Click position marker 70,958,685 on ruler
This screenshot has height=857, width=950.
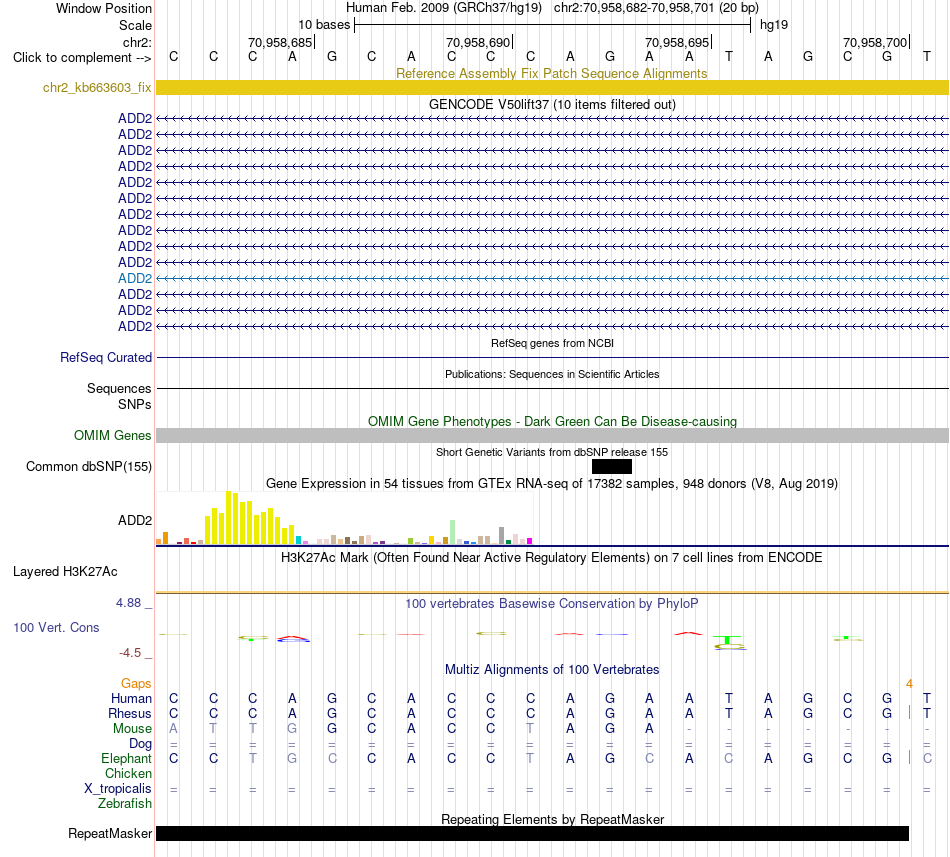[x=280, y=42]
